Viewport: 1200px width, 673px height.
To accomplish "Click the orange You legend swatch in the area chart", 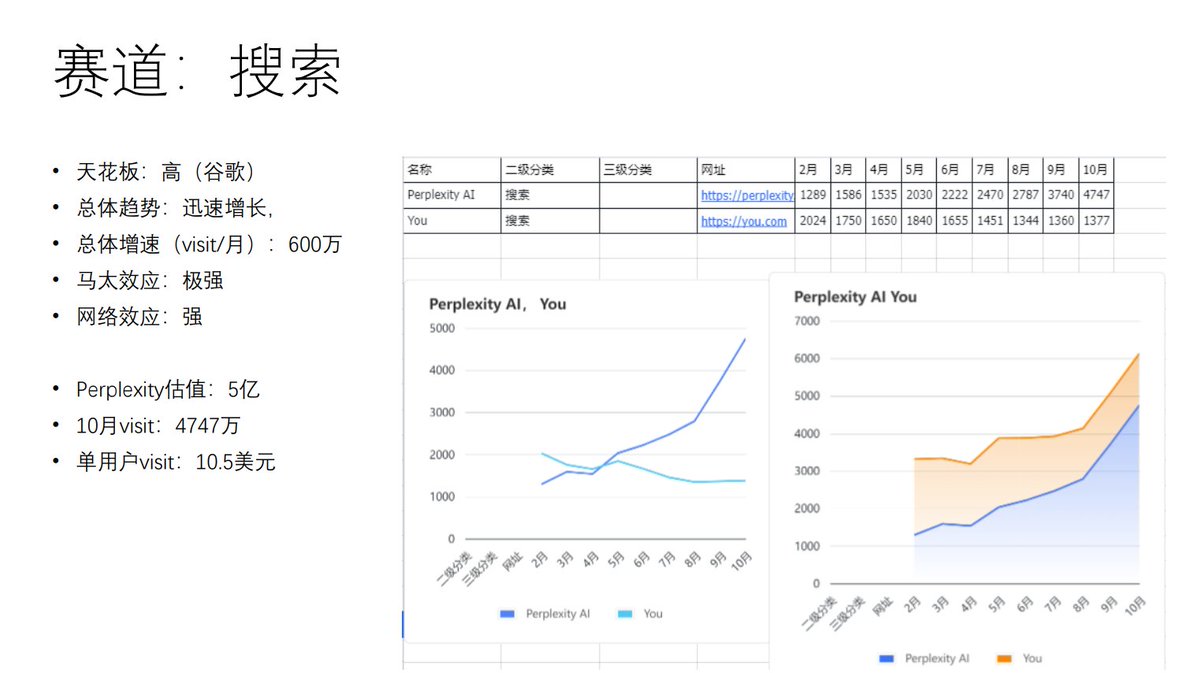I will click(x=1004, y=658).
